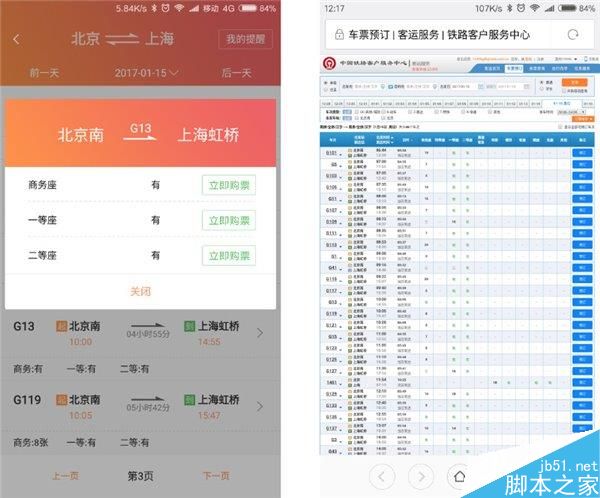Image resolution: width=600 pixels, height=498 pixels.
Task: Click the red 12306 railway logo
Action: point(329,63)
